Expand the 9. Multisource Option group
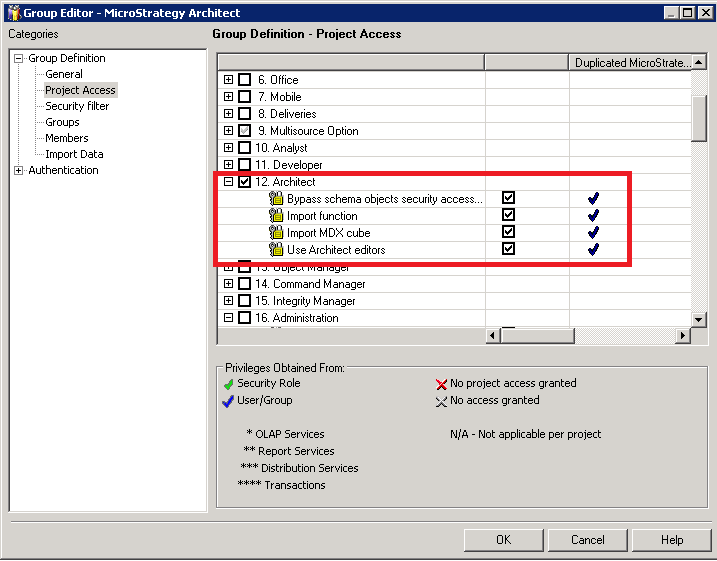 (x=228, y=131)
